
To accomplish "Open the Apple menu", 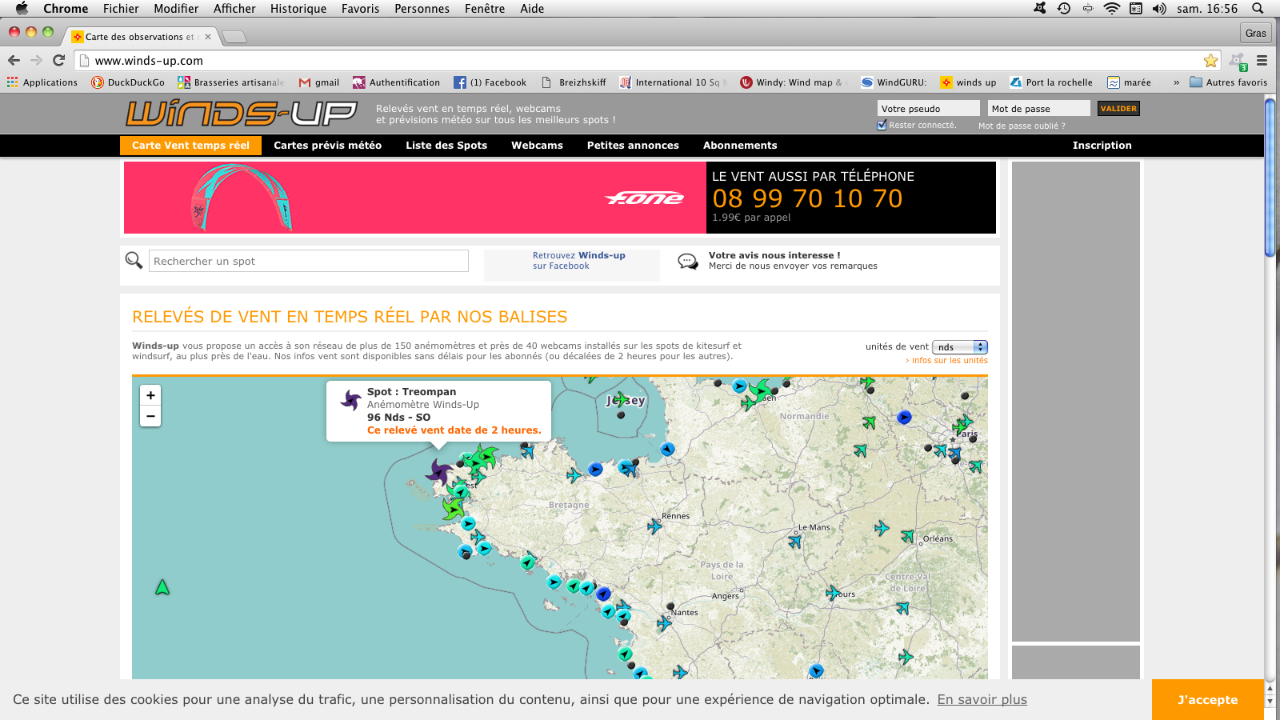I will (x=21, y=8).
